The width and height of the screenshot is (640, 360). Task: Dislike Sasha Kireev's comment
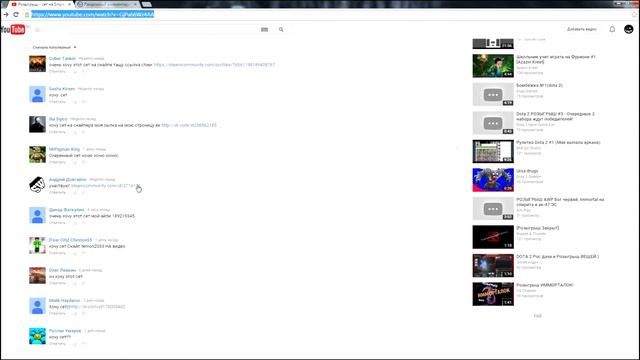coord(83,102)
